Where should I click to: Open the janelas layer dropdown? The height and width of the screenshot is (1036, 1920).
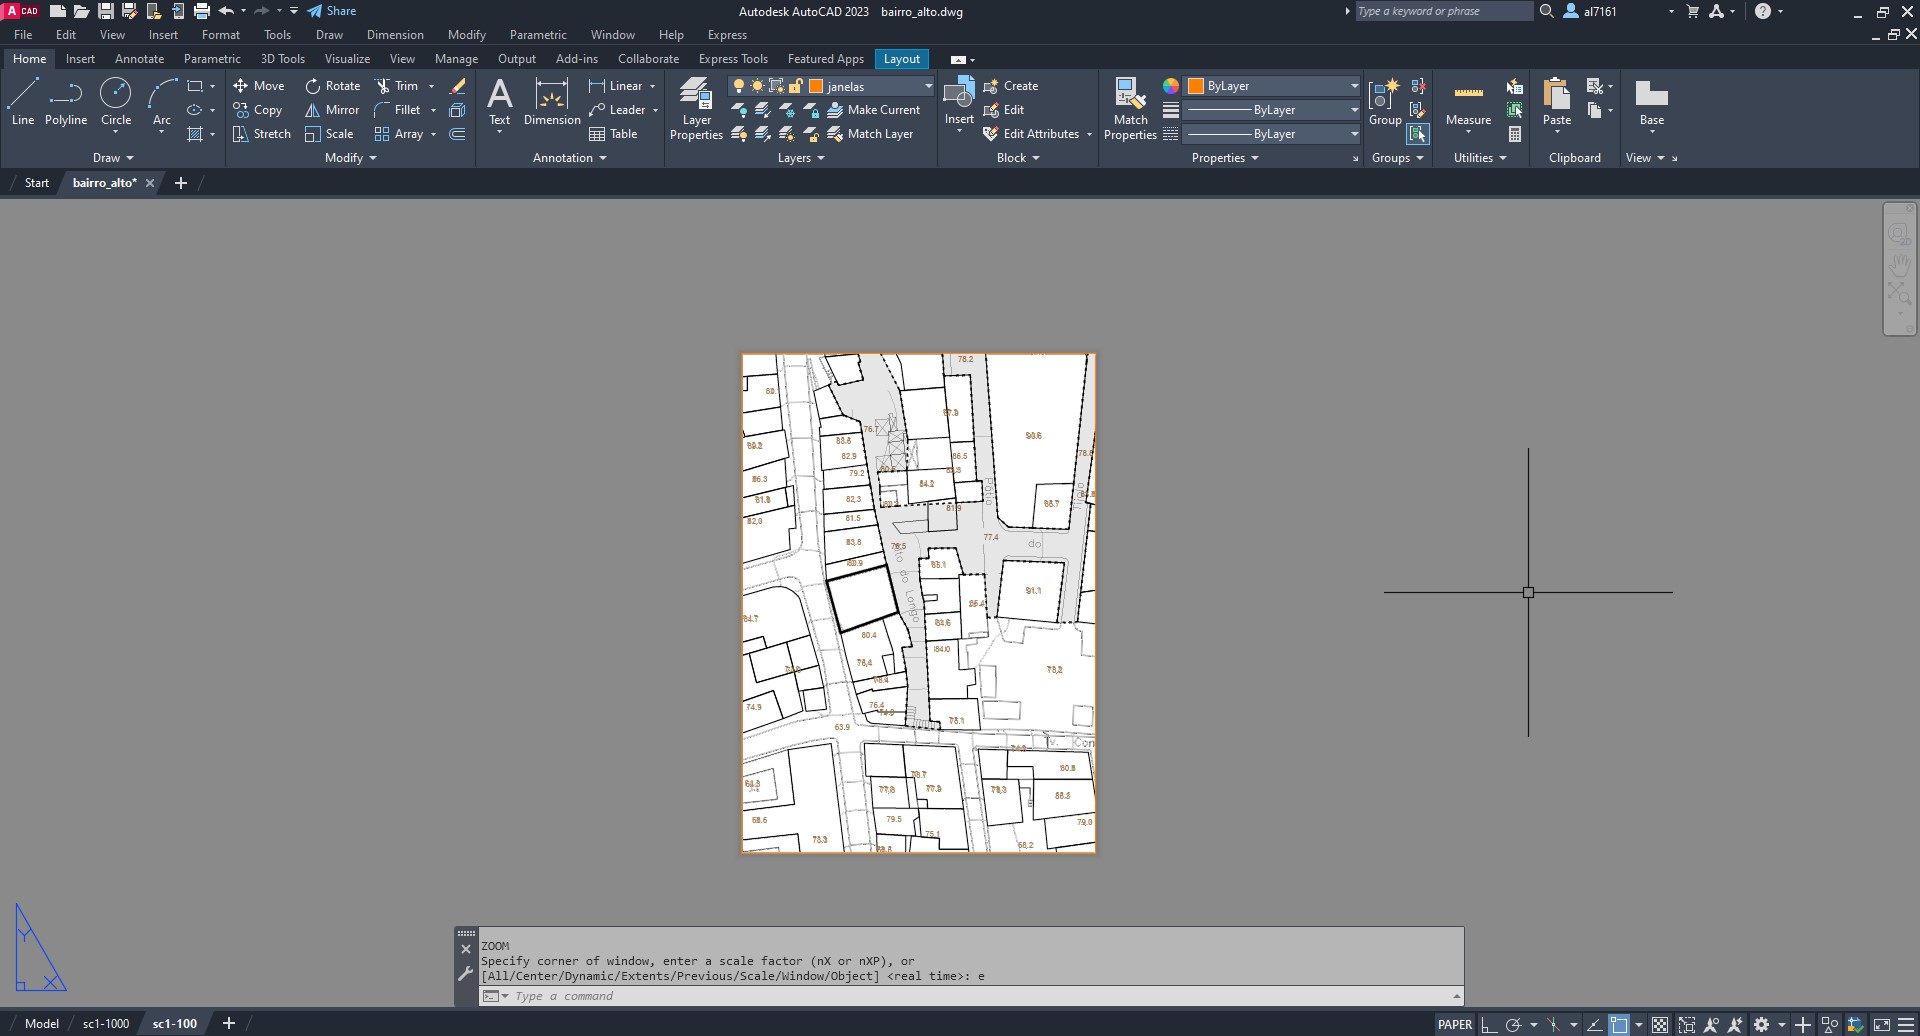click(927, 86)
